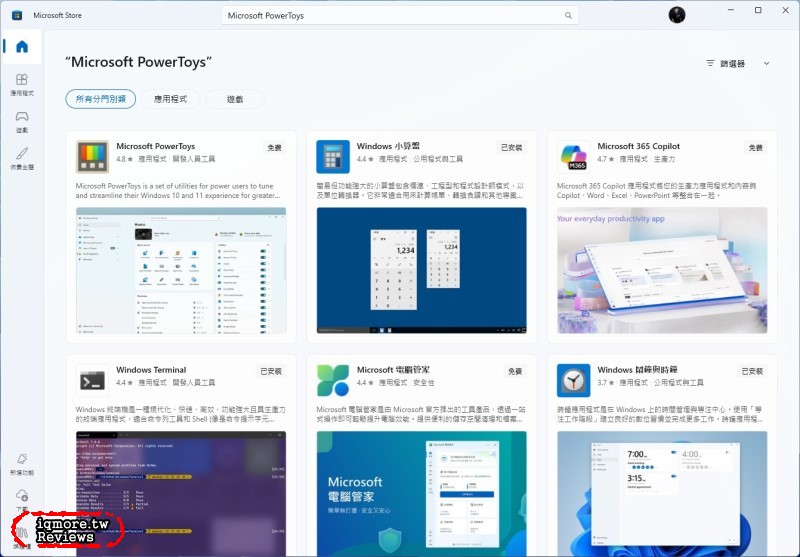
Task: Open What's New bell icon in sidebar
Action: (x=22, y=464)
